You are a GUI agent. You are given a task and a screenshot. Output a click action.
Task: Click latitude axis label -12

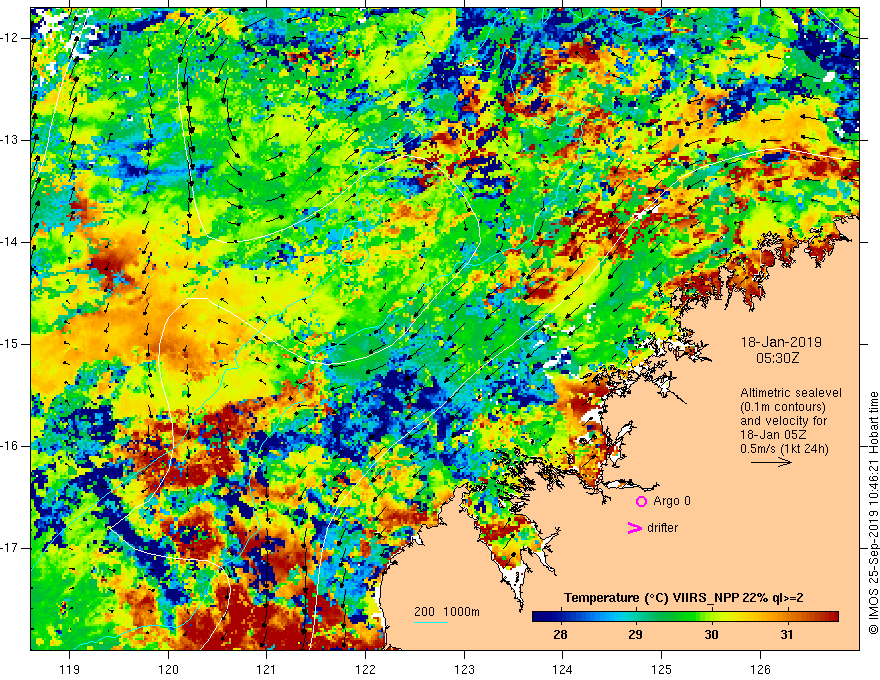(x=10, y=38)
